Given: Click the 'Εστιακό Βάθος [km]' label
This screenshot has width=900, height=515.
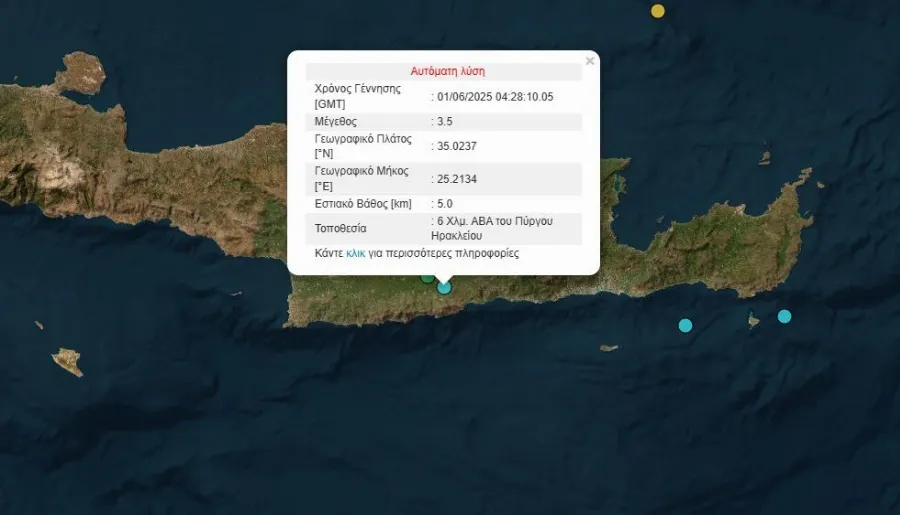Looking at the screenshot, I should point(363,204).
